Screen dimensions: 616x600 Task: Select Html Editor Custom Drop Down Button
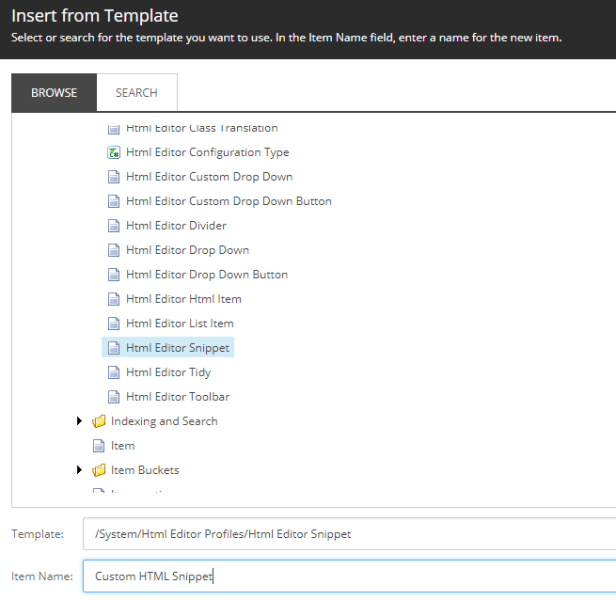pos(229,201)
